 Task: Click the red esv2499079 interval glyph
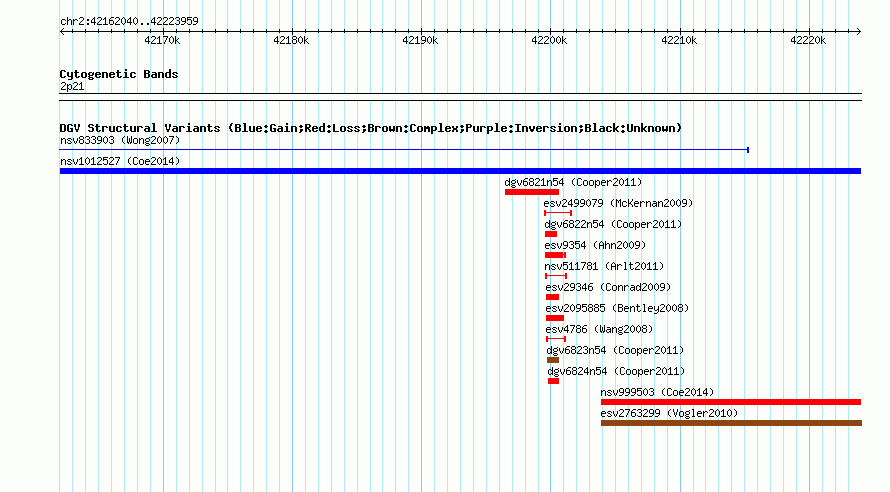click(x=558, y=213)
